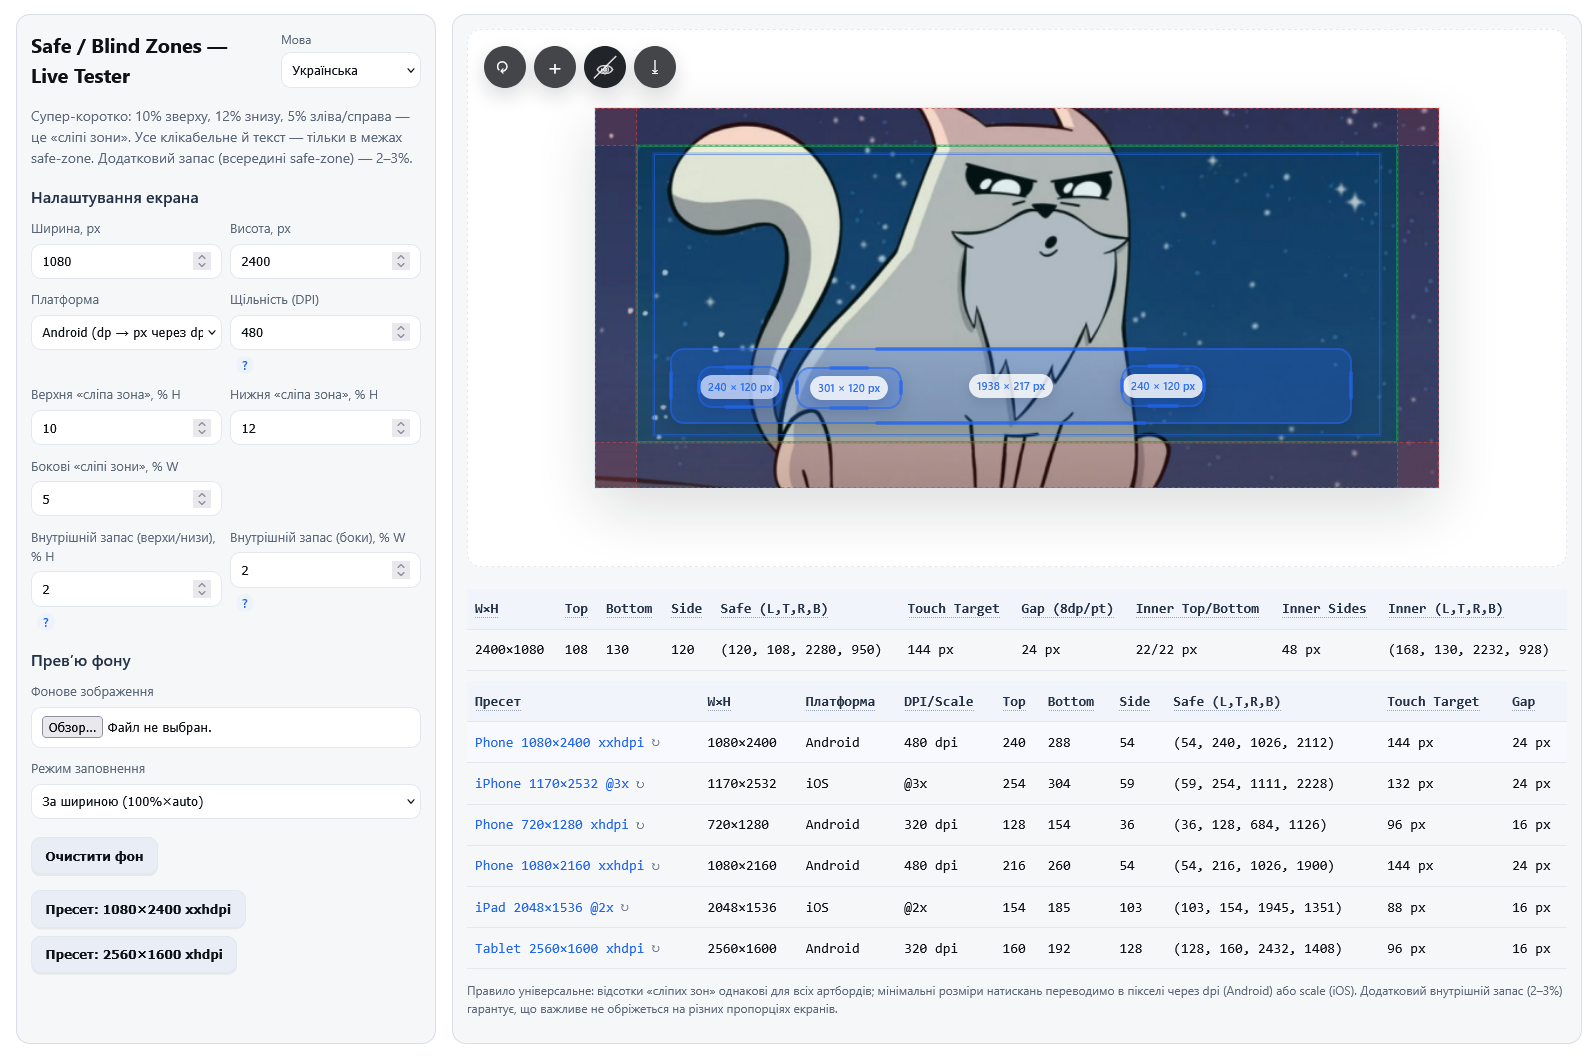This screenshot has width=1582, height=1060.
Task: Click the question mark help under DPI field
Action: 245,366
